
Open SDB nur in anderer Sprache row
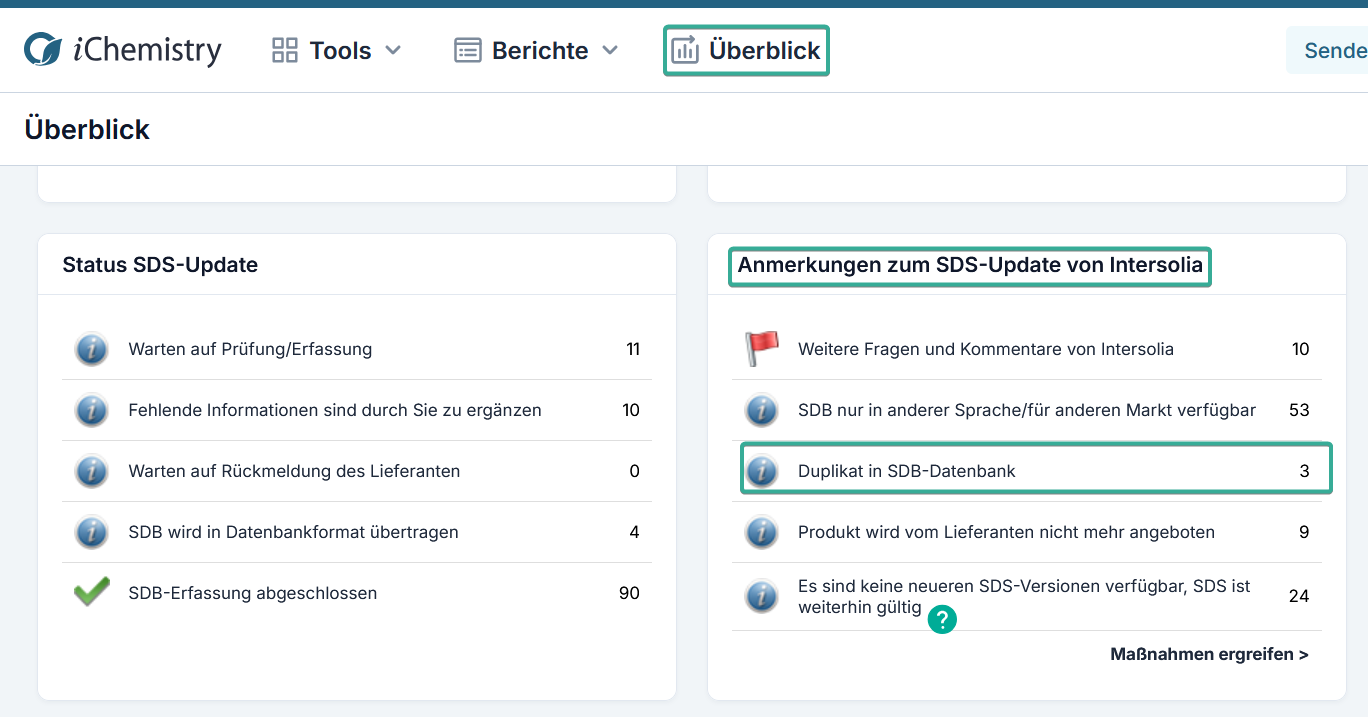(x=1027, y=410)
